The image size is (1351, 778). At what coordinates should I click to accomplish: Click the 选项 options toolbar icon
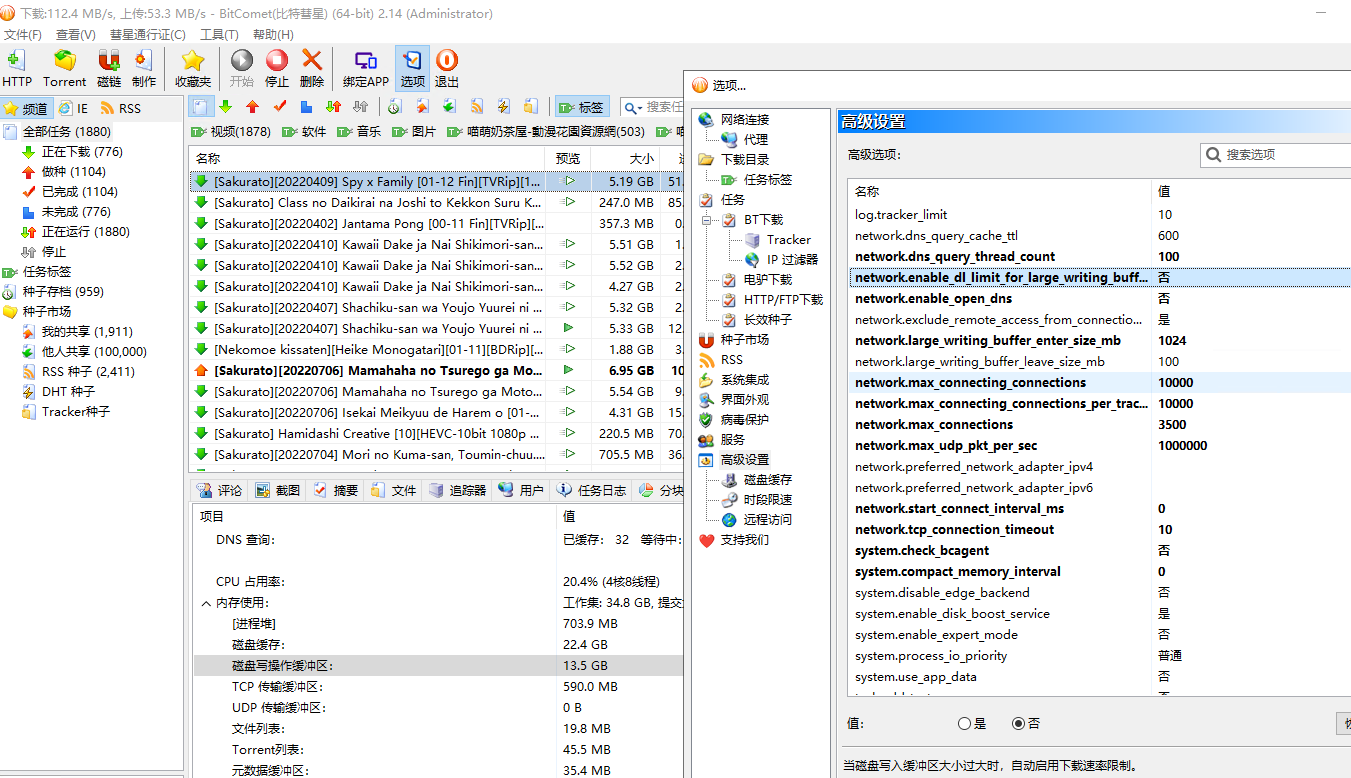413,69
